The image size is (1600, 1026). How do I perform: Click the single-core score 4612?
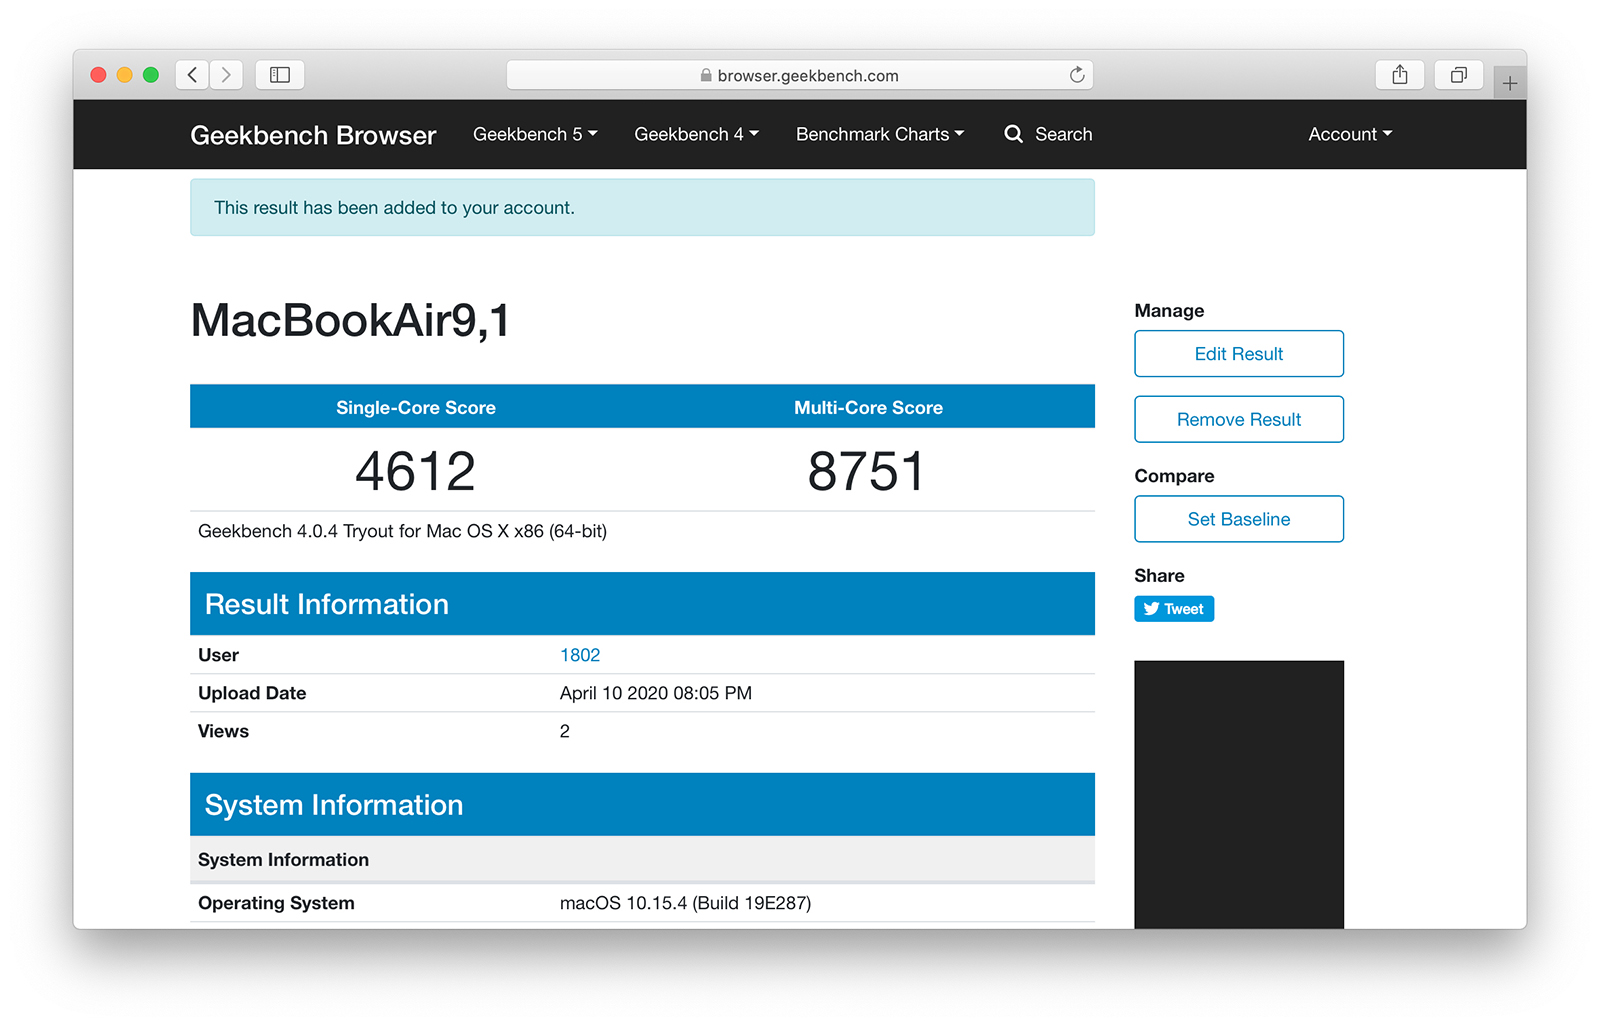[x=416, y=471]
